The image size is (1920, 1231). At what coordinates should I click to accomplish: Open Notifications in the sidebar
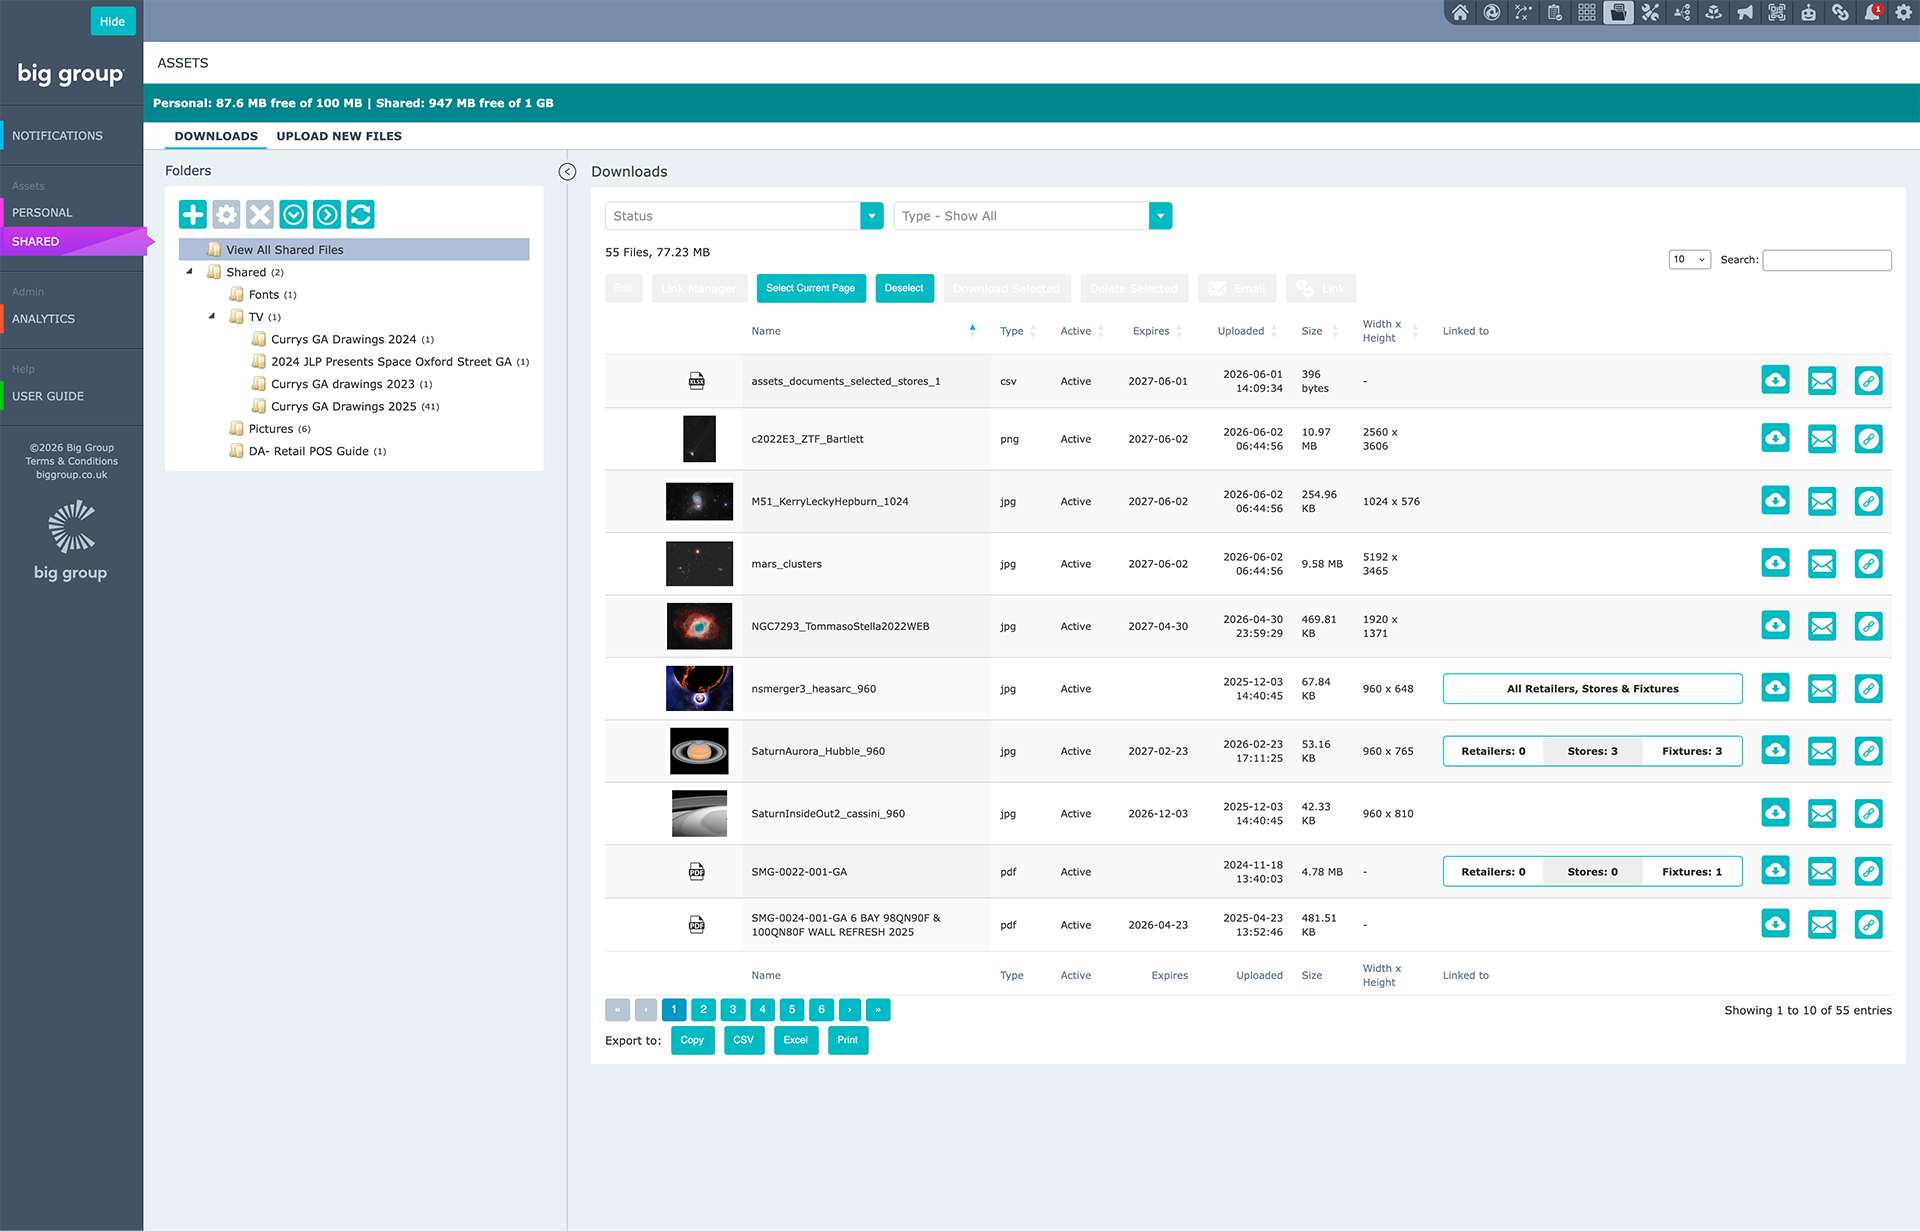[57, 135]
